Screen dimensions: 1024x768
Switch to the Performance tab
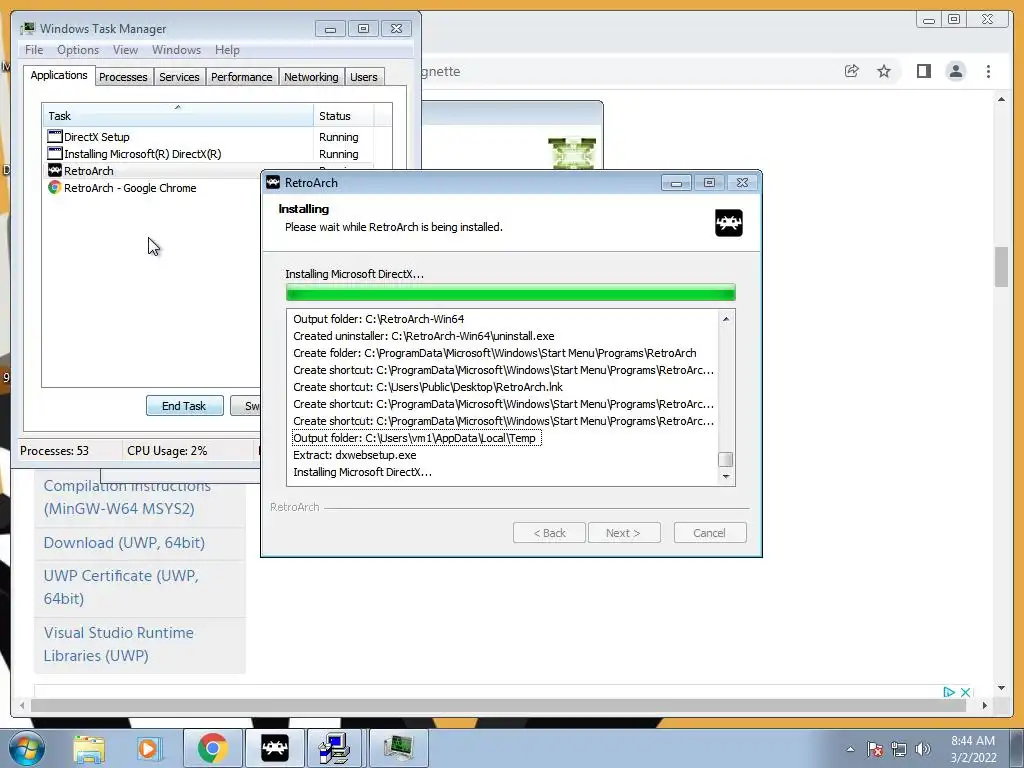[x=242, y=77]
